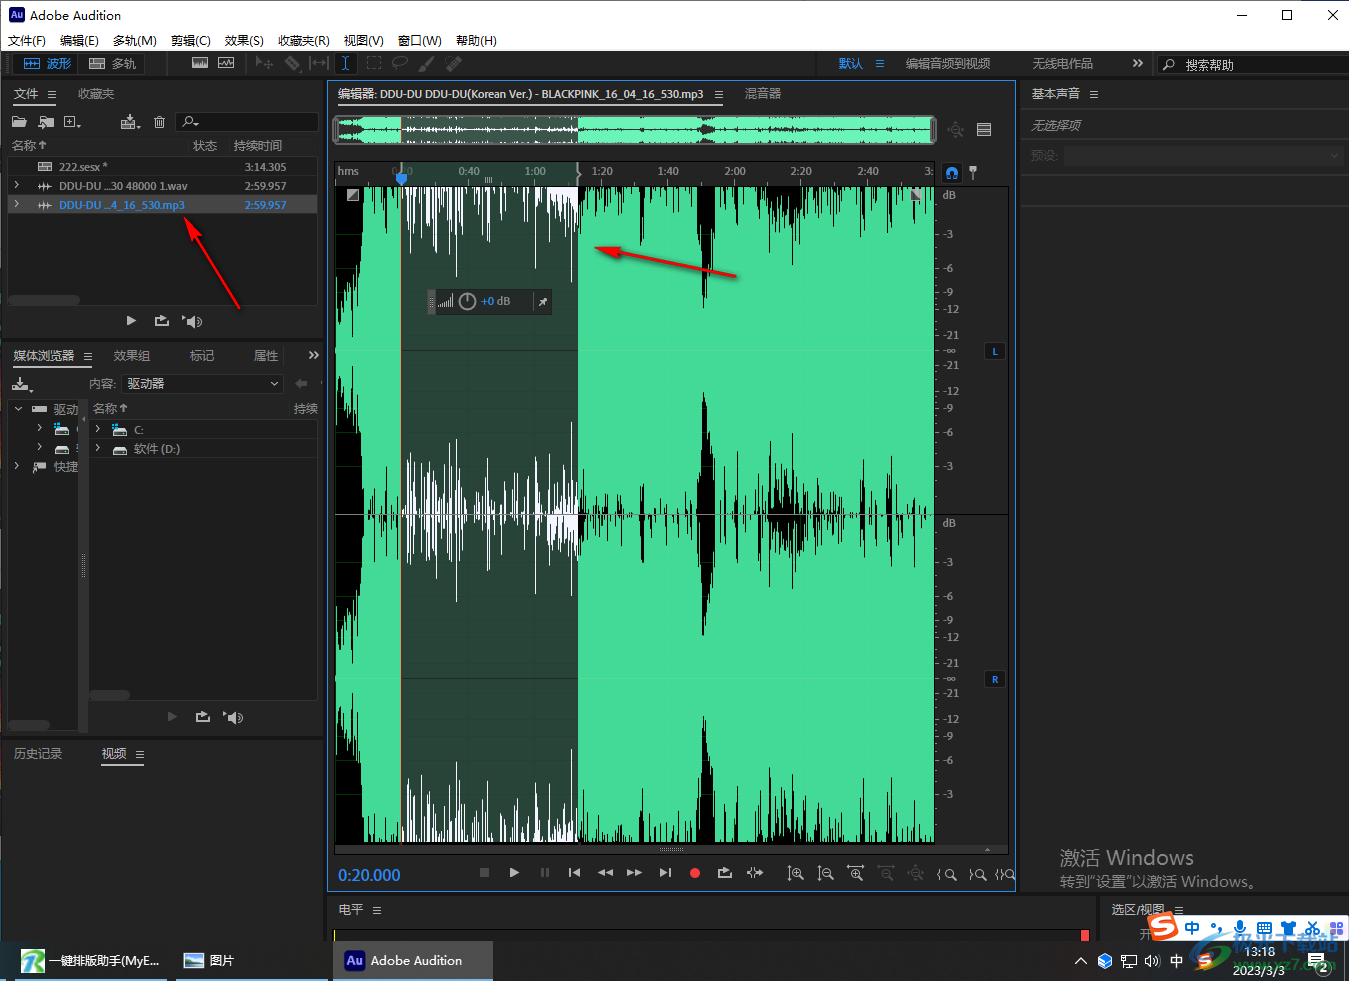Open Effects (效果) menu
This screenshot has height=981, width=1349.
[244, 41]
